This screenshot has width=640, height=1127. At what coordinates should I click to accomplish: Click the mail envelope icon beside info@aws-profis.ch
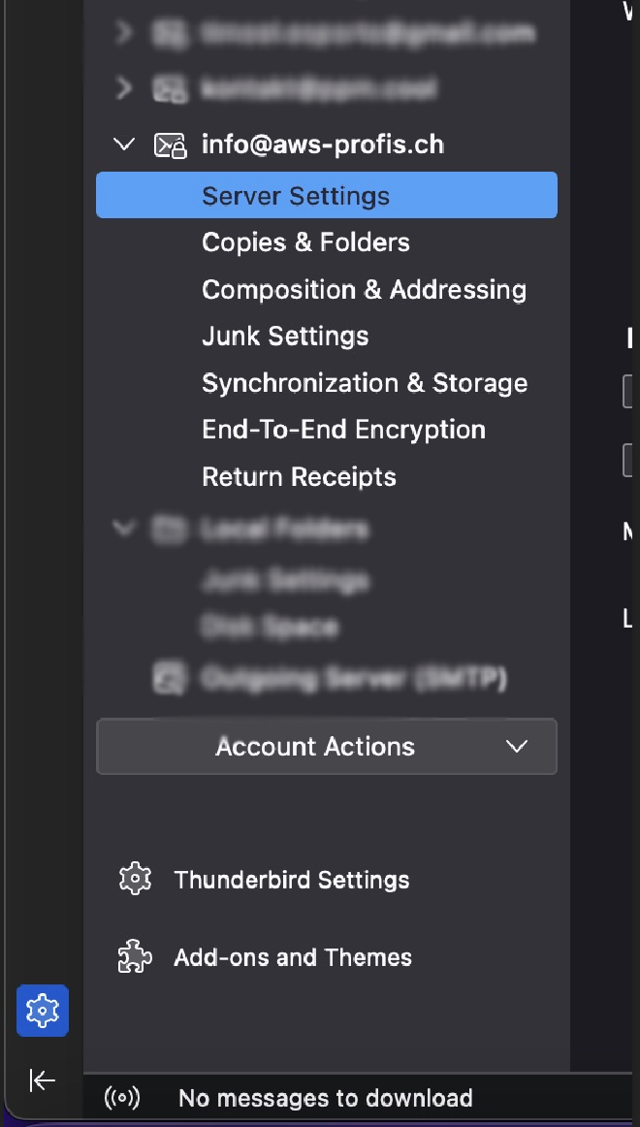[x=170, y=145]
